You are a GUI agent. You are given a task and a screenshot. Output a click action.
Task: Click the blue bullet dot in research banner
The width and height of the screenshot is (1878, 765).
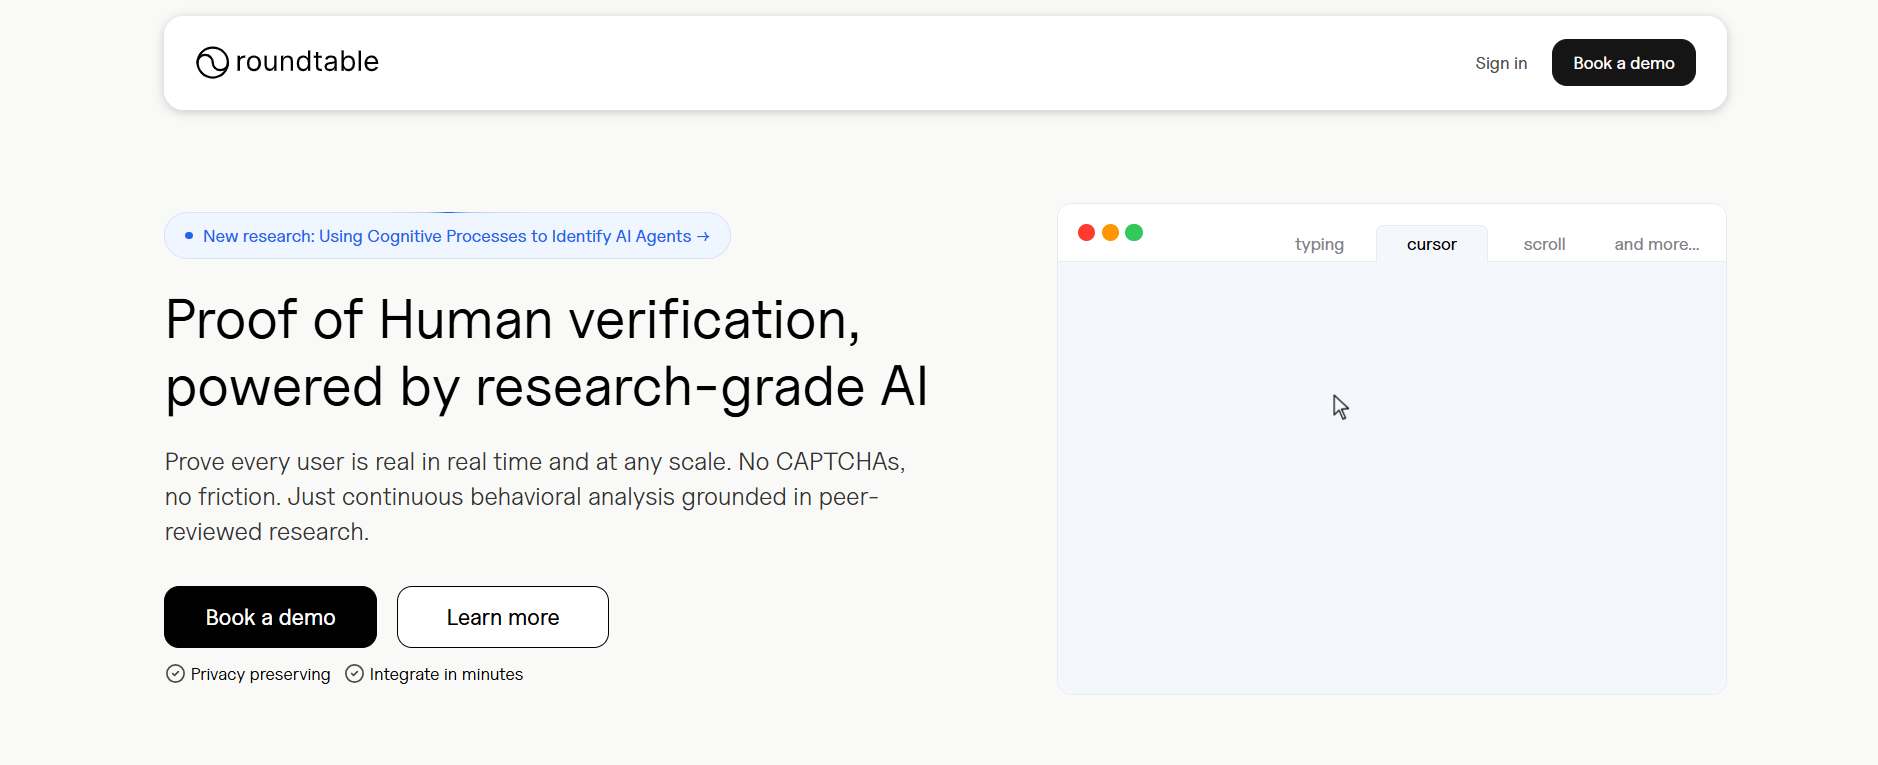[189, 236]
